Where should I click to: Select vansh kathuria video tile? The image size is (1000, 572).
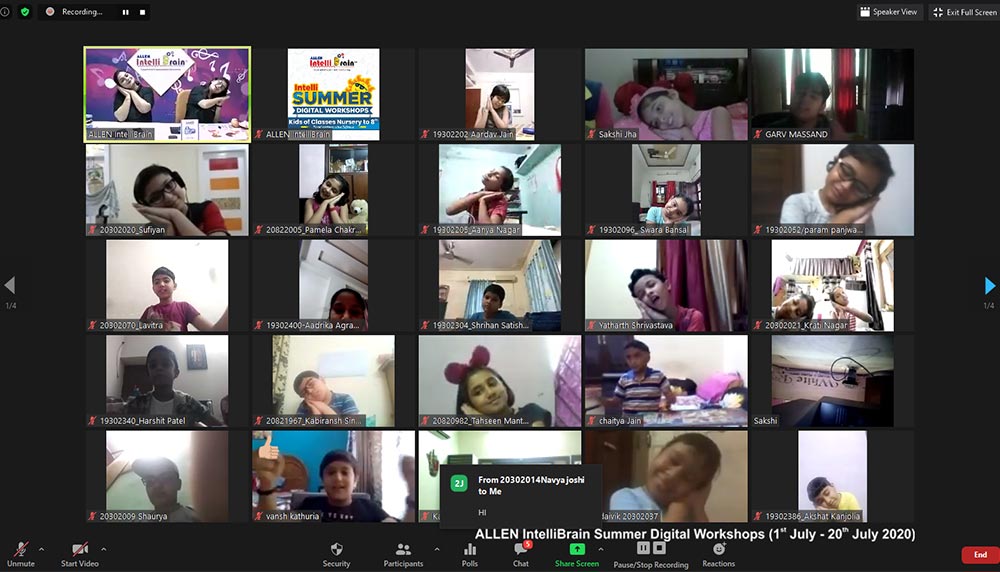coord(334,477)
